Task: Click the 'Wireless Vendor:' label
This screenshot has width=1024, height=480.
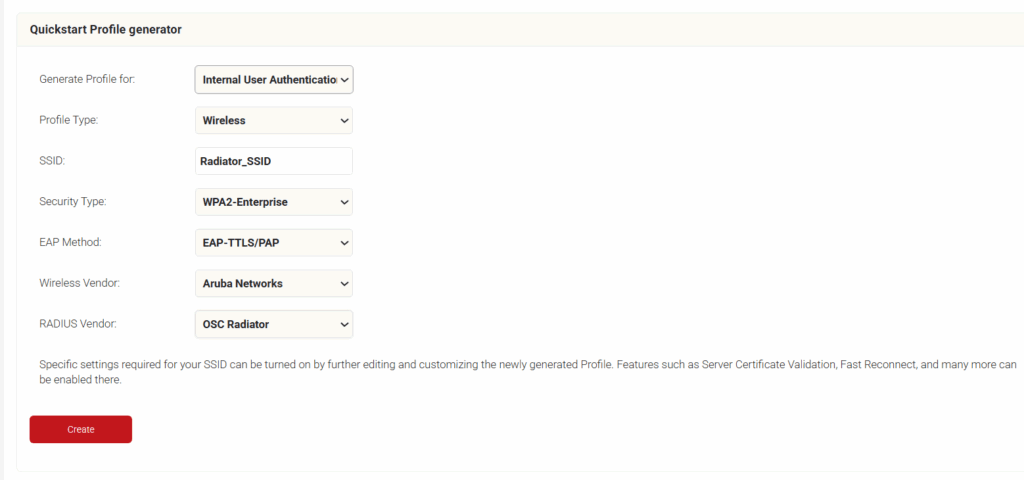Action: (x=78, y=284)
